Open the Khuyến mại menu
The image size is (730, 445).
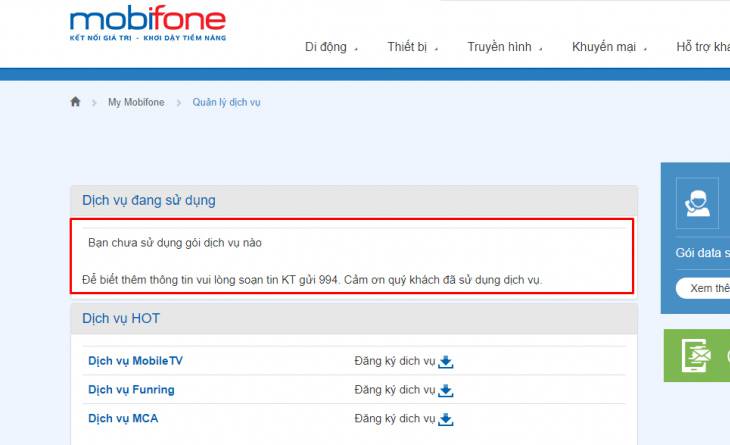609,47
